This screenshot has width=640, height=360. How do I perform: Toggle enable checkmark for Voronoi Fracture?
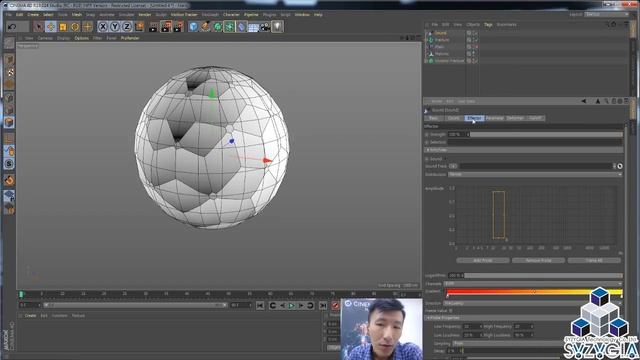click(x=475, y=60)
